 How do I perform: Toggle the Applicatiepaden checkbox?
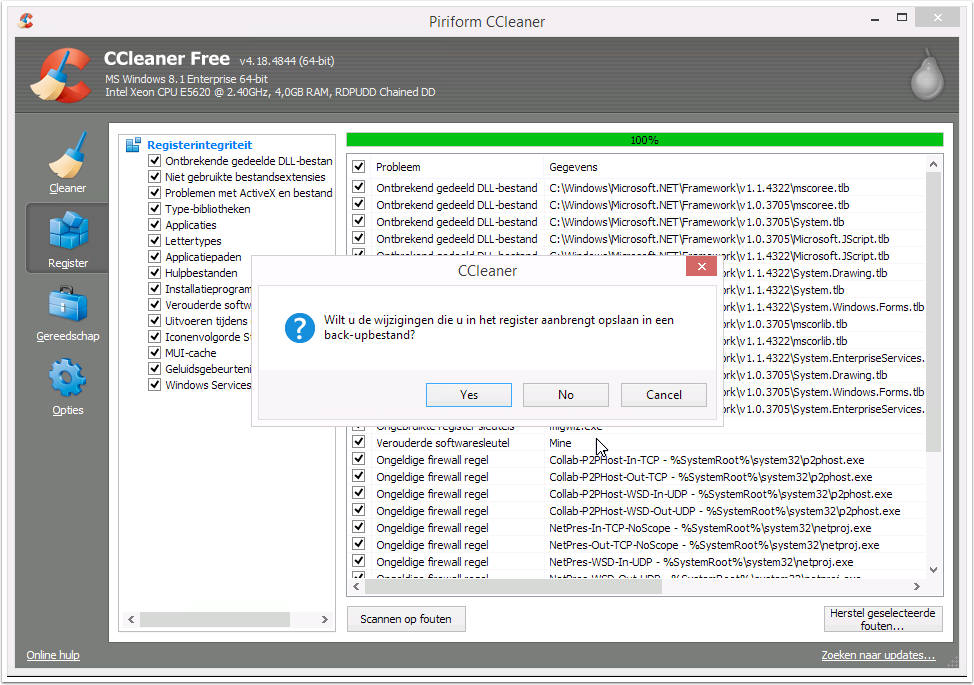coord(155,257)
